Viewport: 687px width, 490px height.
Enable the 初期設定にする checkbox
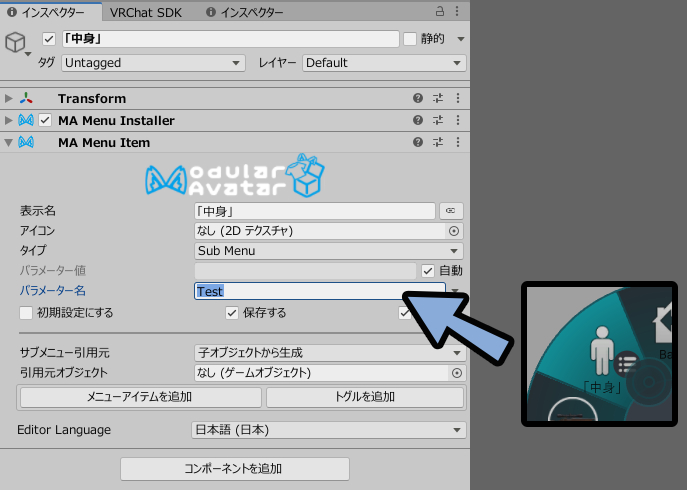point(26,313)
